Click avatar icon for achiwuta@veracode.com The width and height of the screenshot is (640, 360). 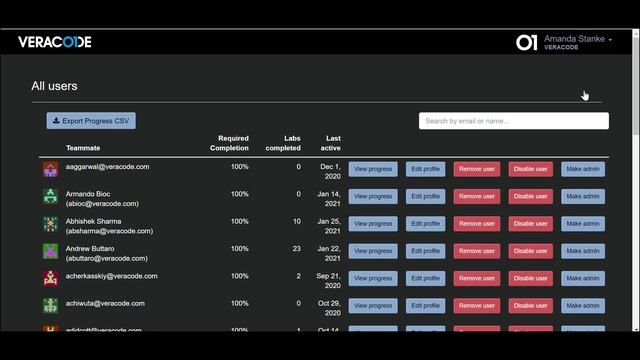click(x=51, y=306)
